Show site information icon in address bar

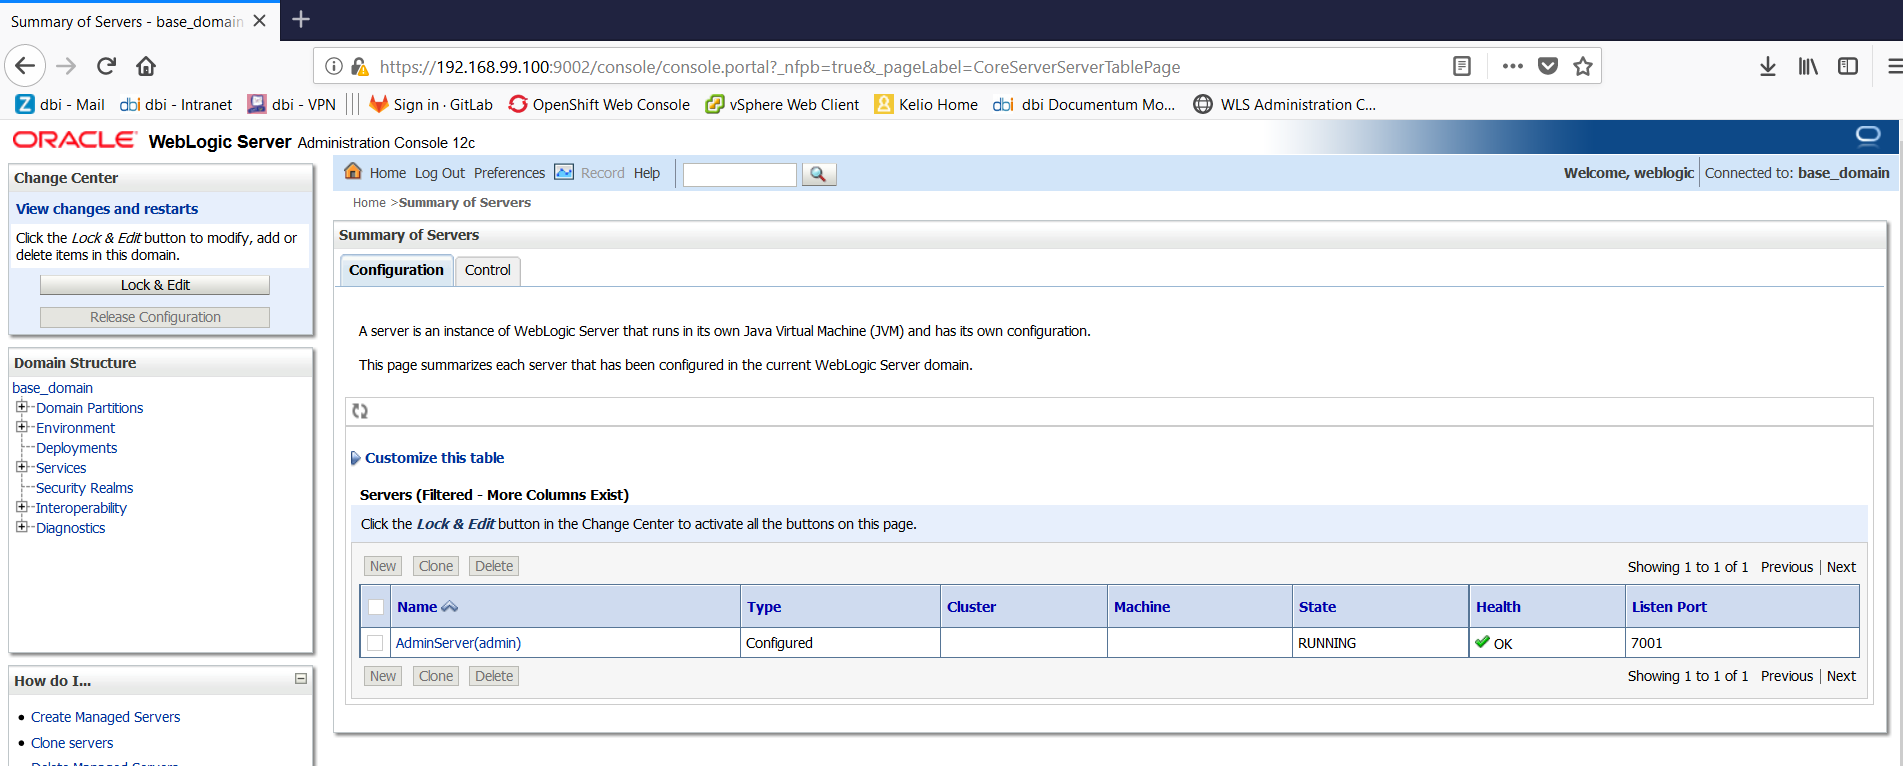pos(334,66)
